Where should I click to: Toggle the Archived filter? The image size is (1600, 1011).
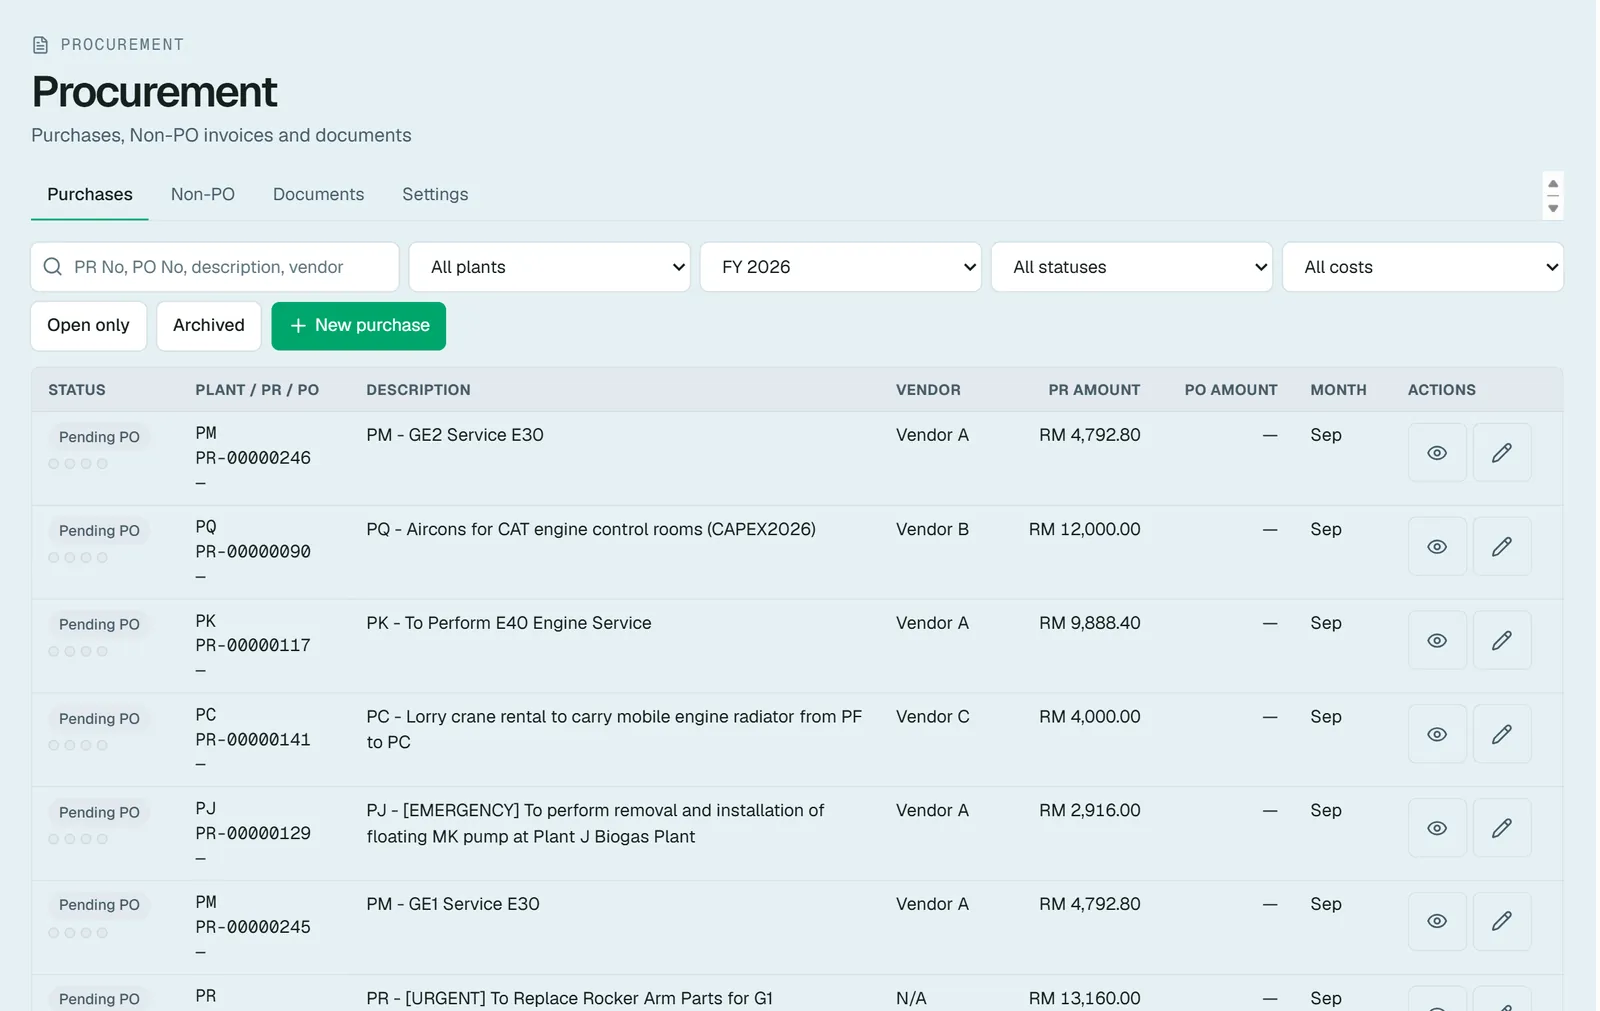tap(208, 326)
